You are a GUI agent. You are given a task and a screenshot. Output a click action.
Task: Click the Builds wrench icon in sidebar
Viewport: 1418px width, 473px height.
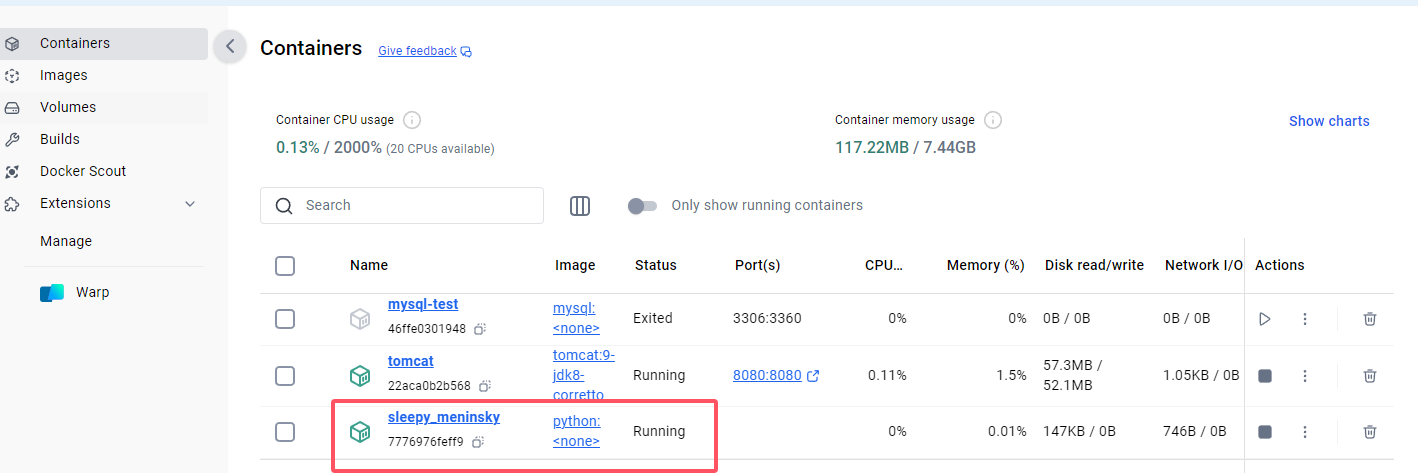[12, 140]
